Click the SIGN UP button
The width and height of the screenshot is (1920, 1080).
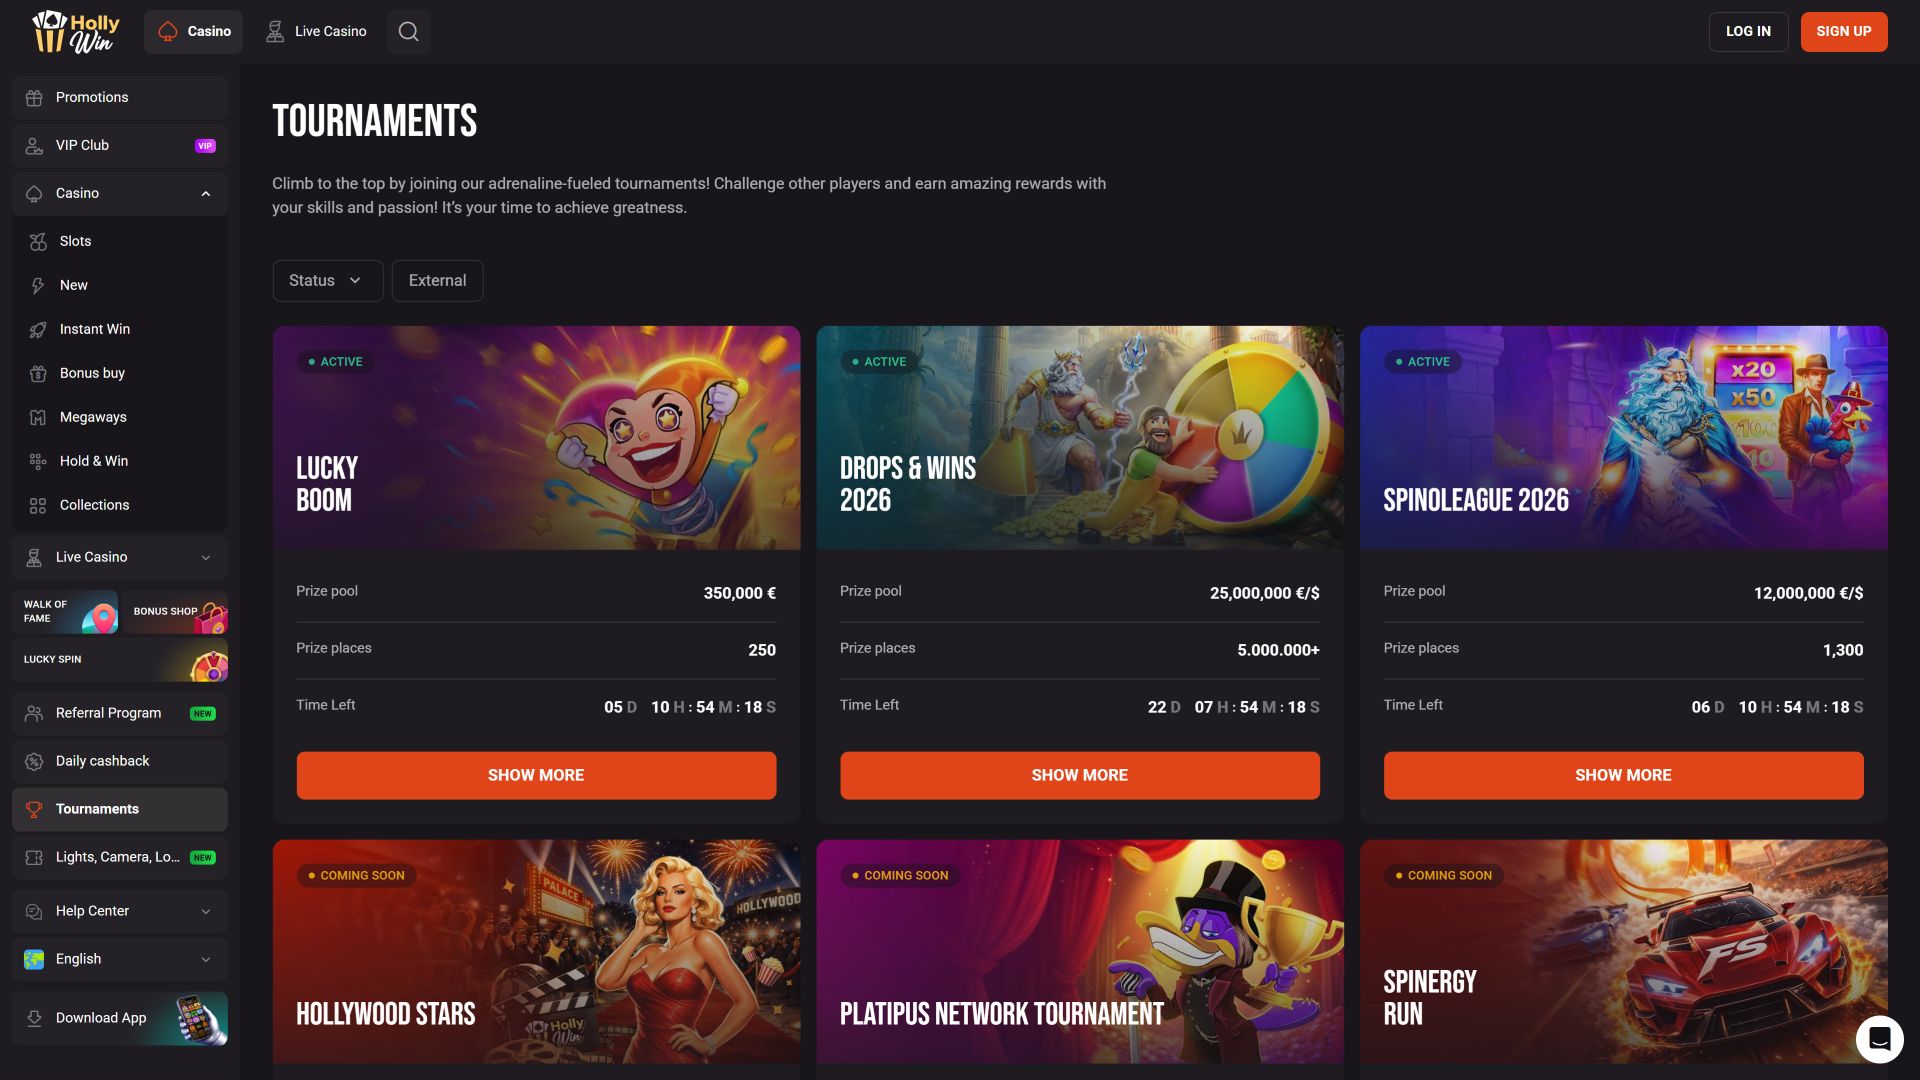coord(1843,31)
